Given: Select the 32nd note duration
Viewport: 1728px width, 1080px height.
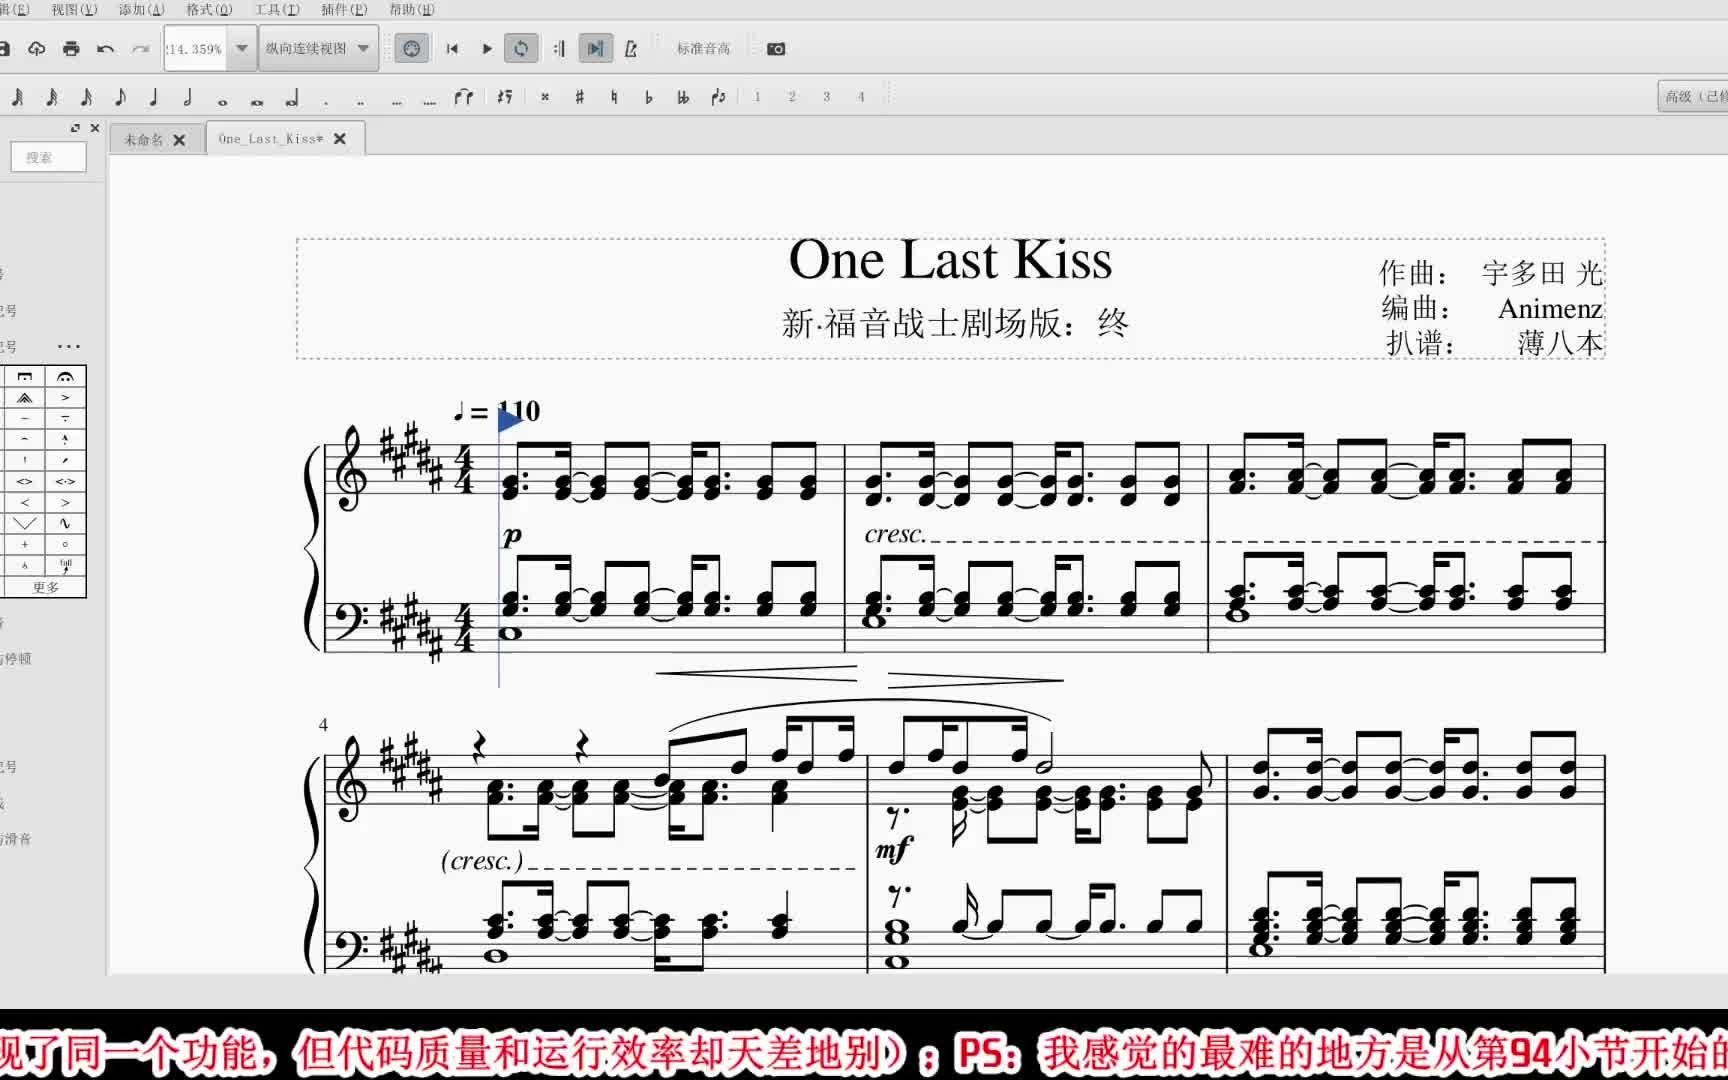Looking at the screenshot, I should click(x=51, y=97).
